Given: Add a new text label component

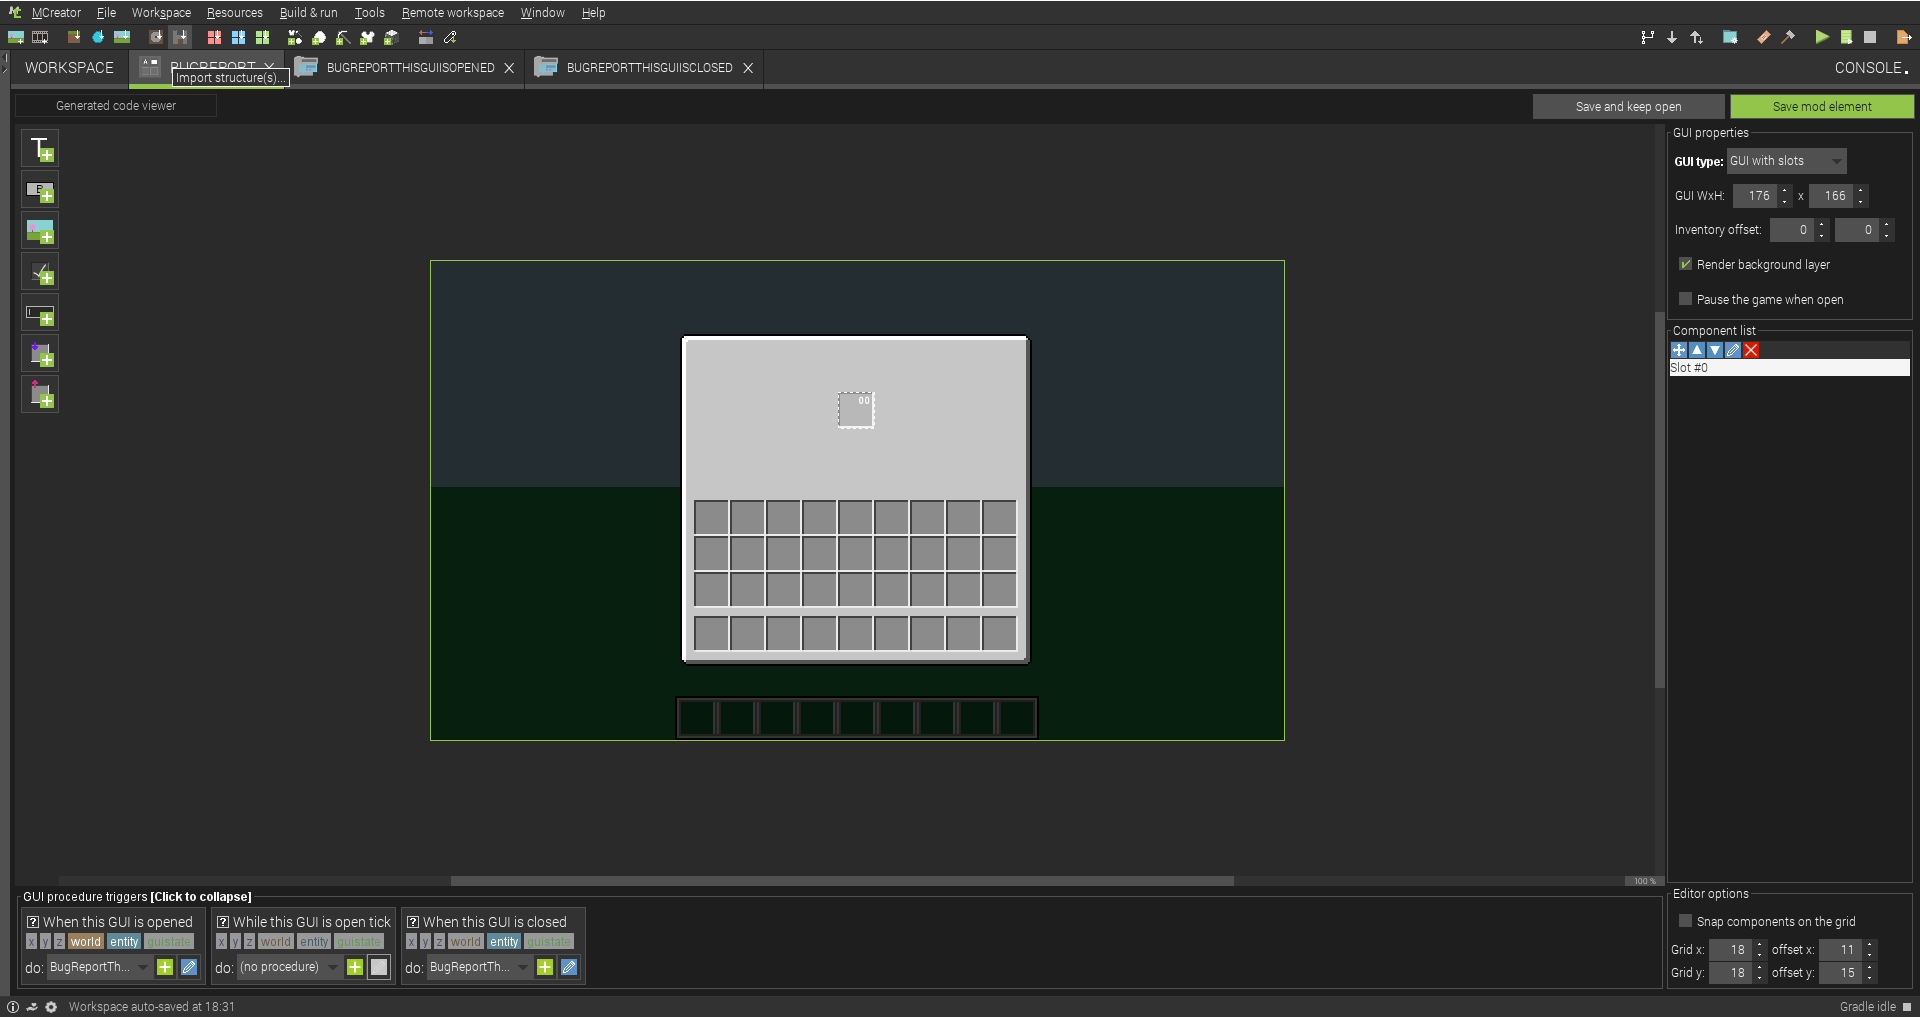Looking at the screenshot, I should click(x=40, y=148).
